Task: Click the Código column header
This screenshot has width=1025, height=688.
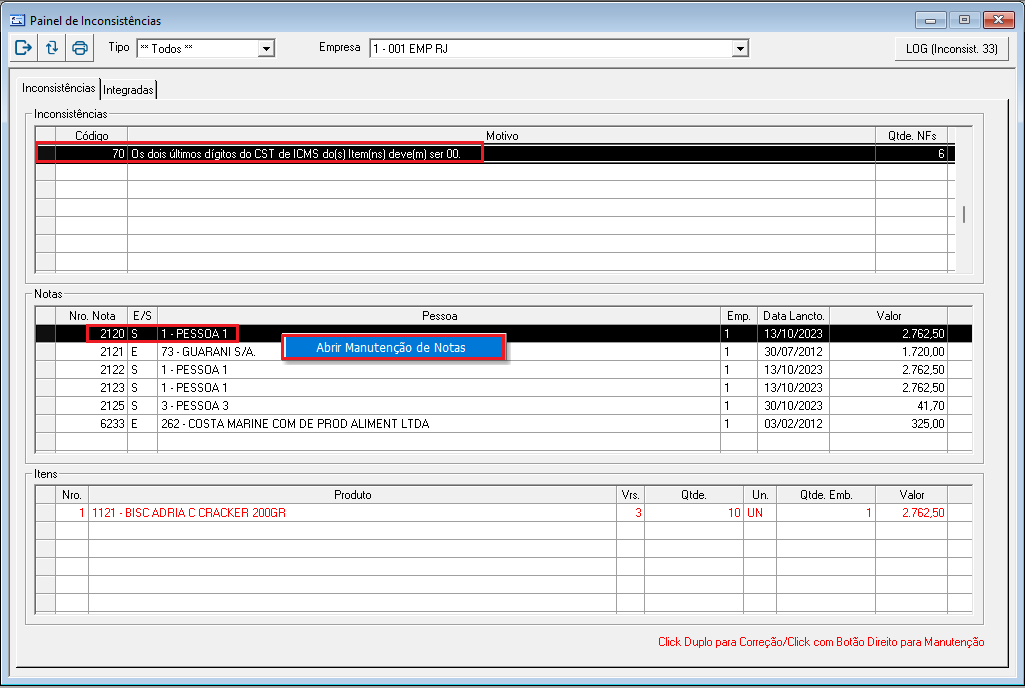Action: [x=92, y=135]
